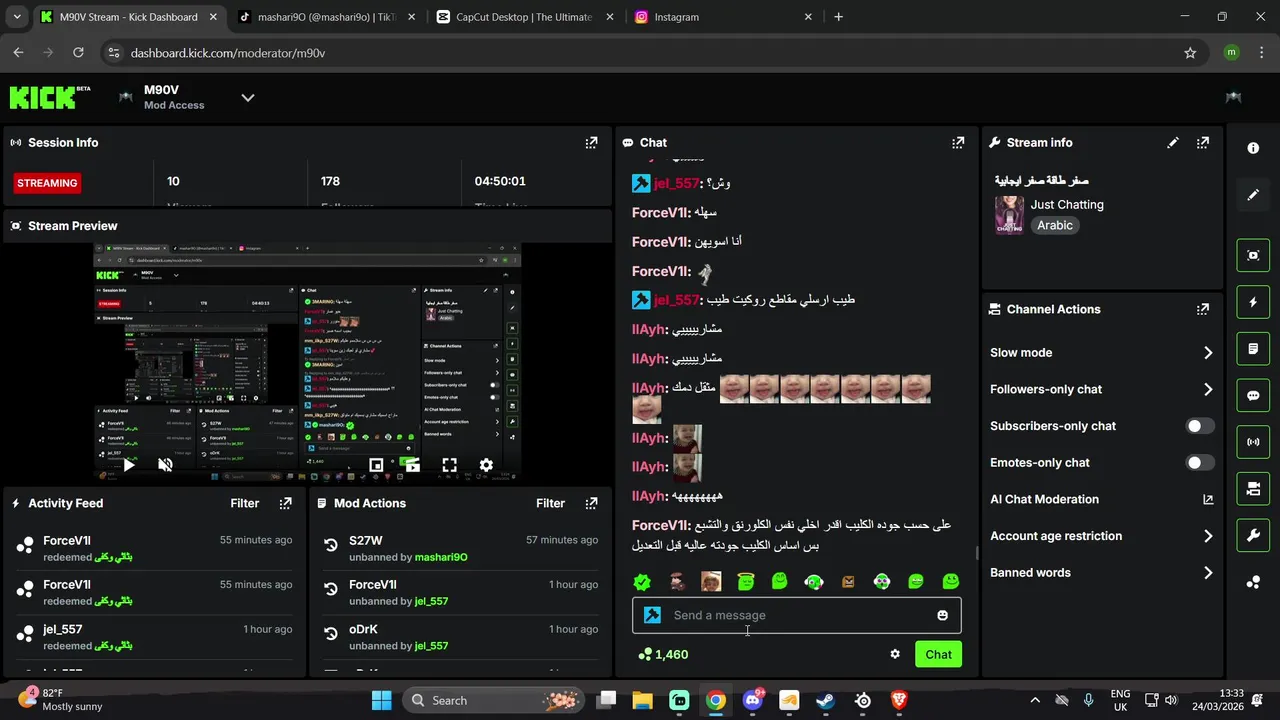Toggle the stream preview panel sidebar icon
Screen dimensions: 1280x720
[x=1253, y=255]
